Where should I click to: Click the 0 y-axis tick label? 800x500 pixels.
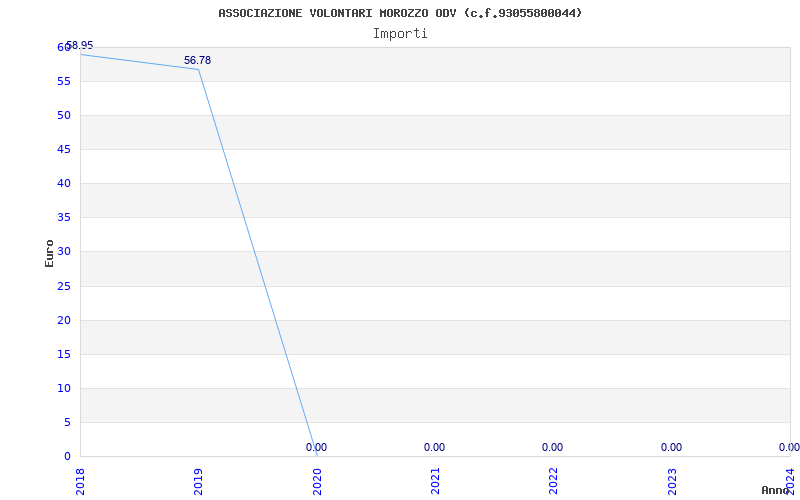pyautogui.click(x=67, y=456)
